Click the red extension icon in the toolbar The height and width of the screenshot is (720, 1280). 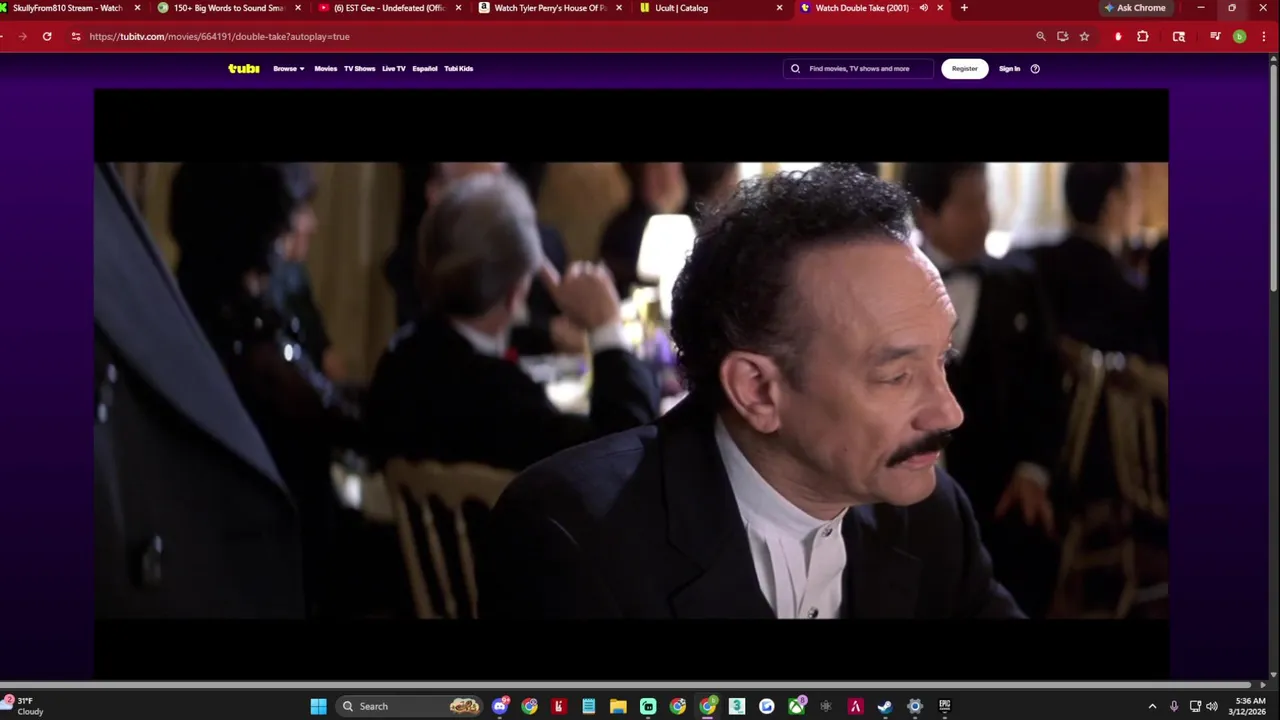coord(1118,36)
